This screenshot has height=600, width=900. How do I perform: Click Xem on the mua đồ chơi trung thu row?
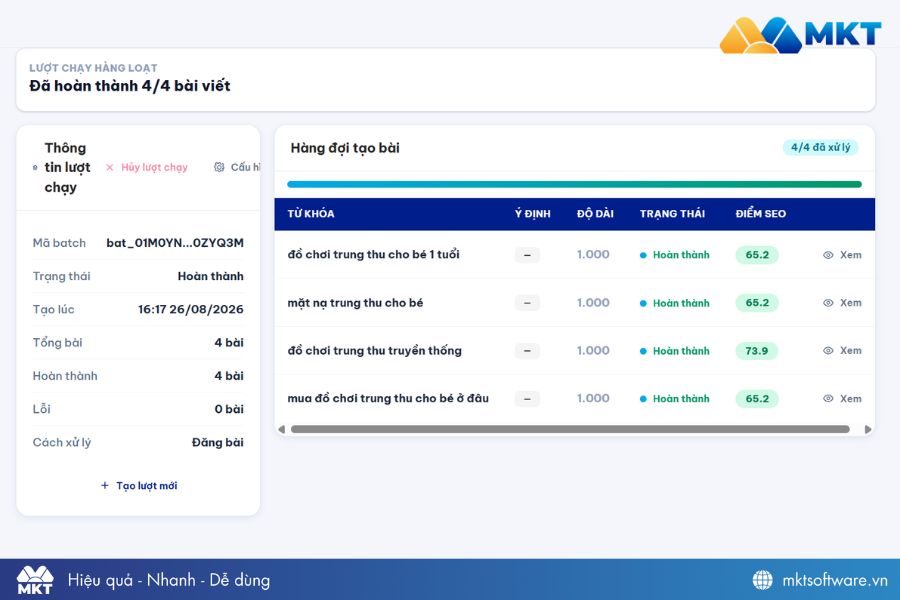pyautogui.click(x=842, y=398)
